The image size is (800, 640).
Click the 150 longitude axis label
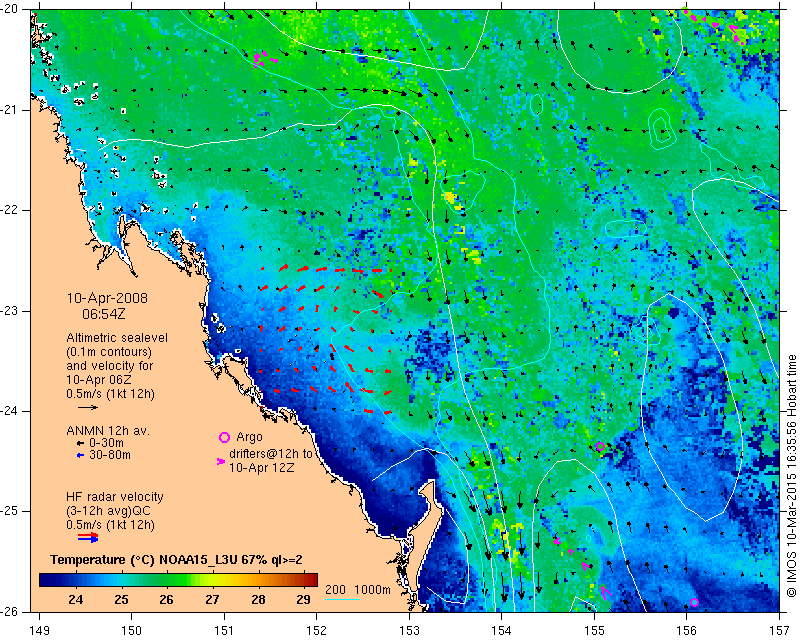click(x=132, y=631)
